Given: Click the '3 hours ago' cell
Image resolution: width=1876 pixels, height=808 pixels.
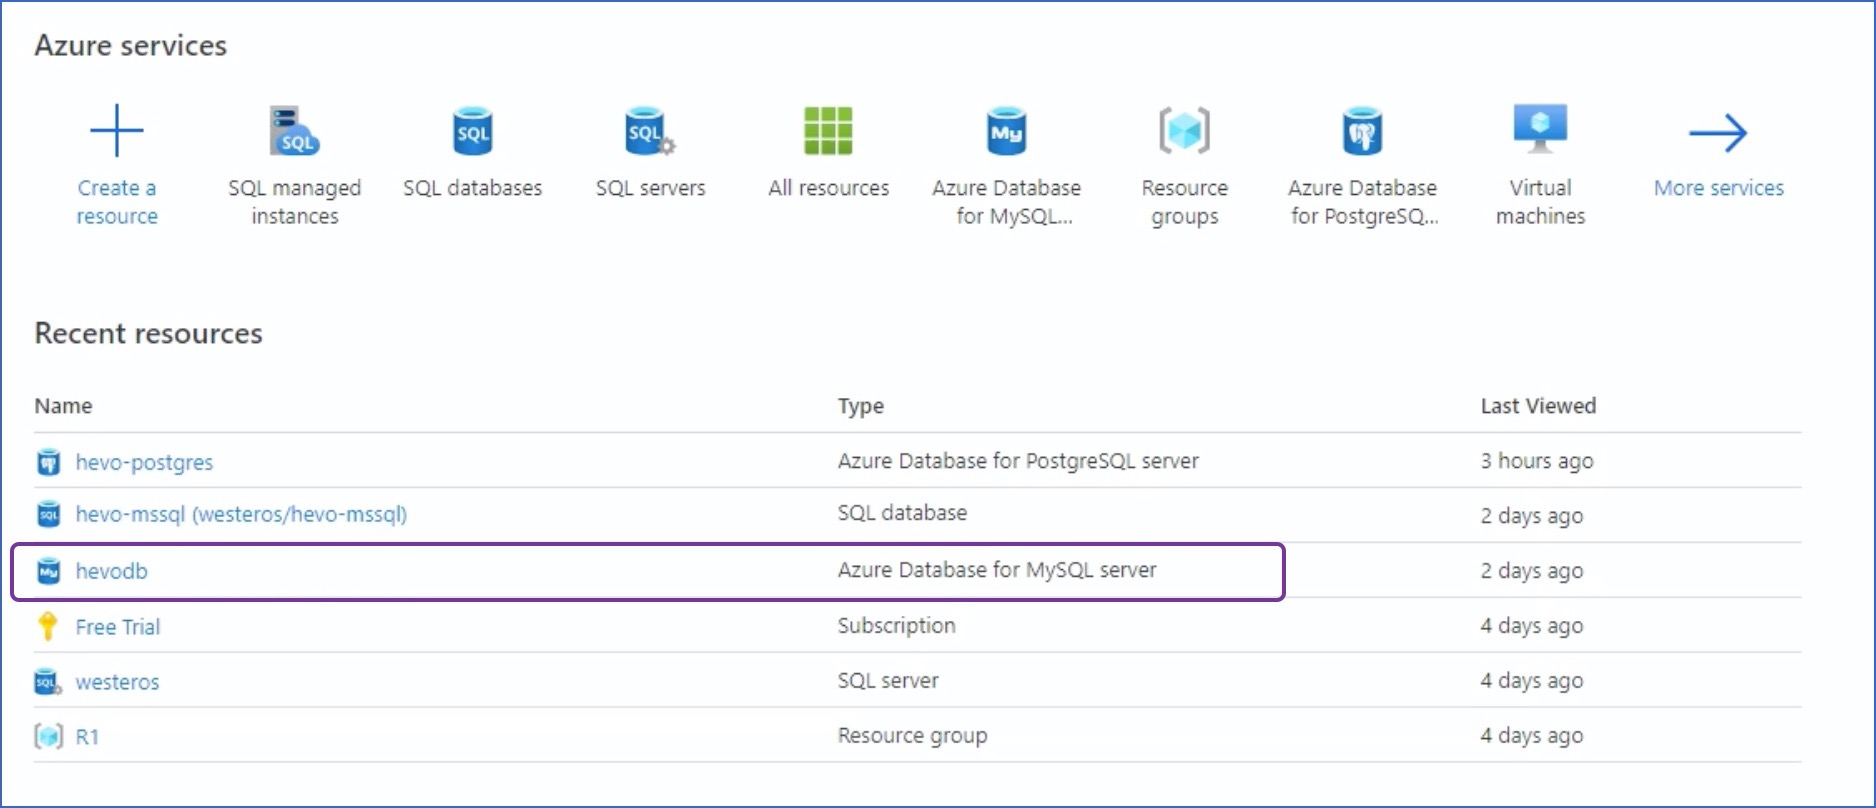Looking at the screenshot, I should [x=1537, y=461].
